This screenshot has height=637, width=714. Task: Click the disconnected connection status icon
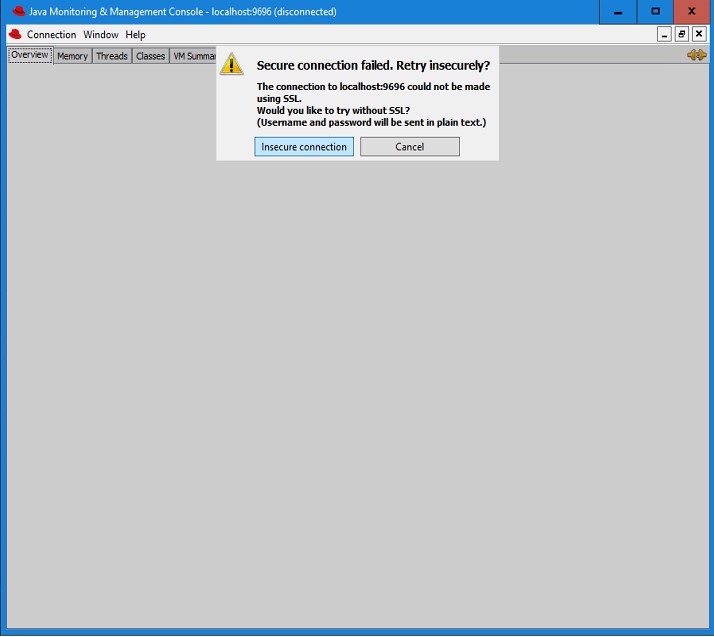pyautogui.click(x=697, y=55)
